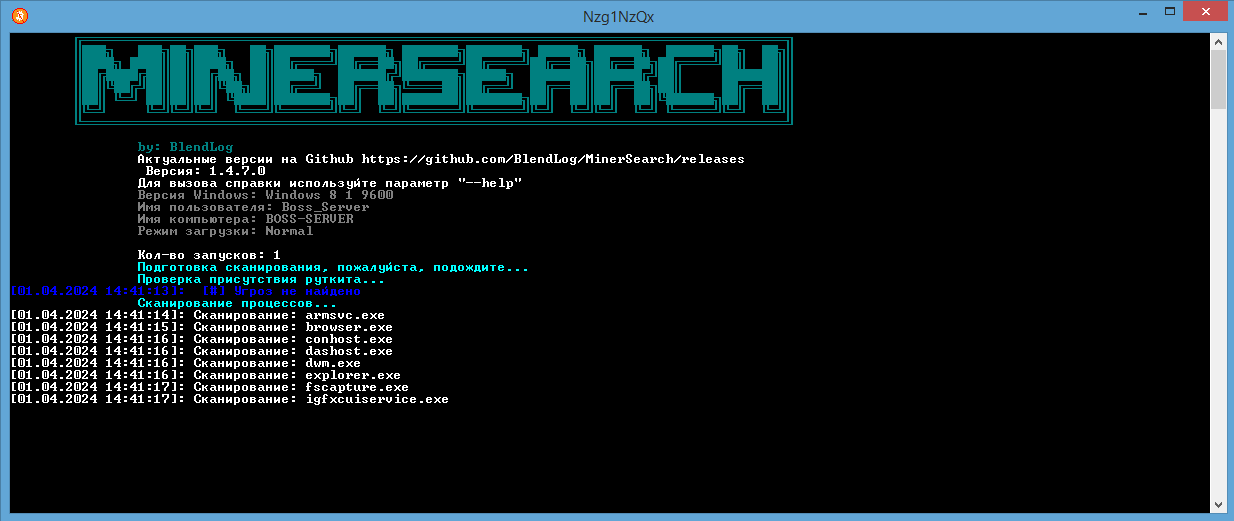
Task: Click the 'Кол-во запусков: 1' line
Action: (209, 255)
